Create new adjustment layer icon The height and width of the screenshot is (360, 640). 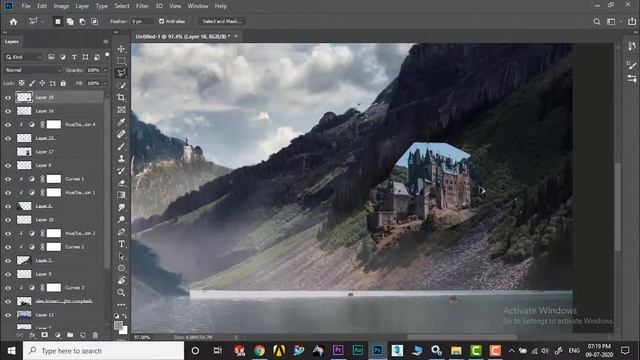coord(58,335)
